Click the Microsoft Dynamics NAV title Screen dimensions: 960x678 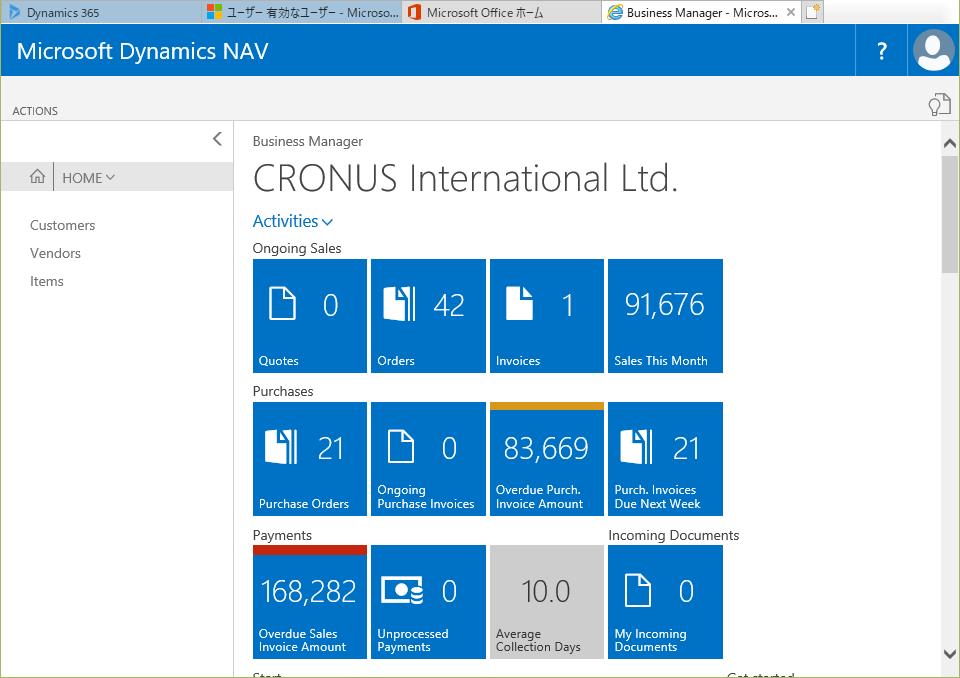pyautogui.click(x=143, y=51)
